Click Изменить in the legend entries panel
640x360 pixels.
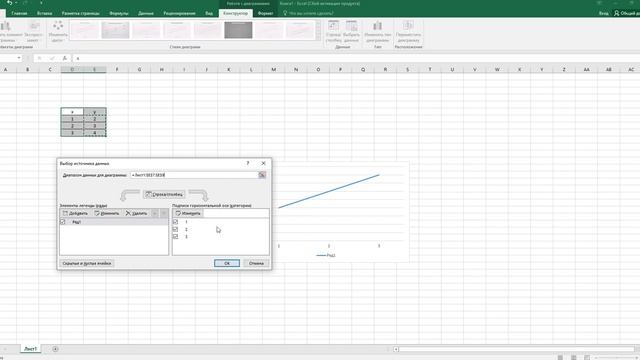107,213
